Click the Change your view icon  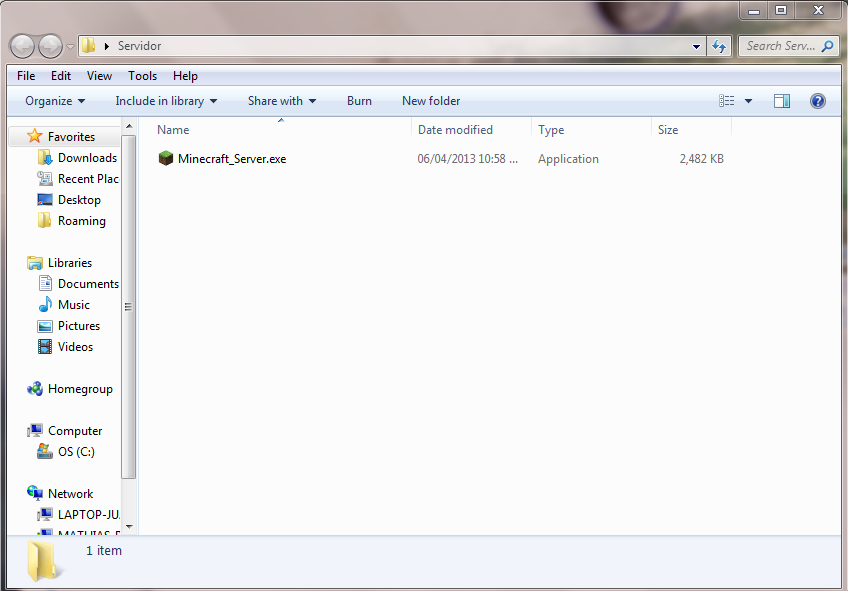(x=726, y=101)
